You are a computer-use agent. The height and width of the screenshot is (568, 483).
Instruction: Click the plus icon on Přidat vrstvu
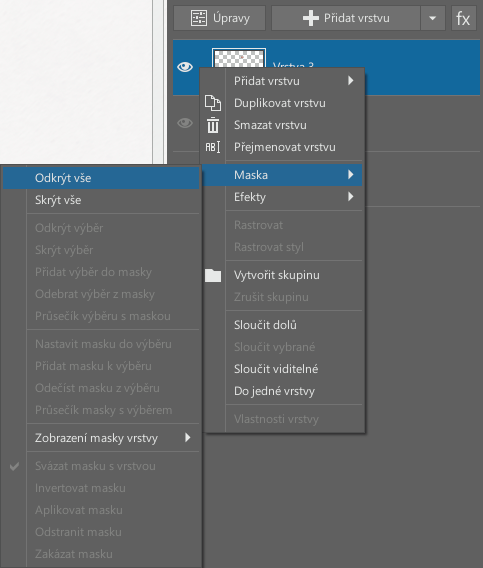pos(311,18)
